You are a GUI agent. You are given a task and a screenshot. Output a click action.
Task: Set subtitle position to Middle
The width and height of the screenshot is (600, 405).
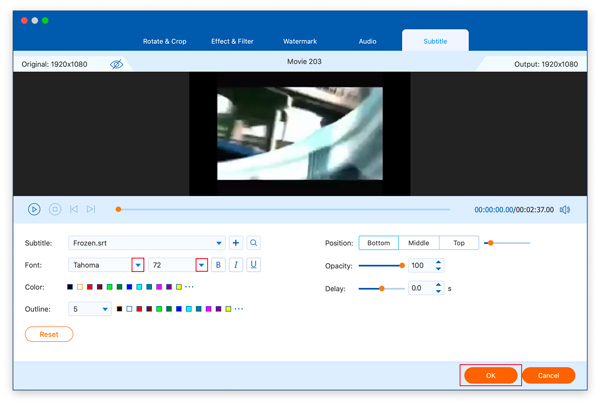pos(419,243)
